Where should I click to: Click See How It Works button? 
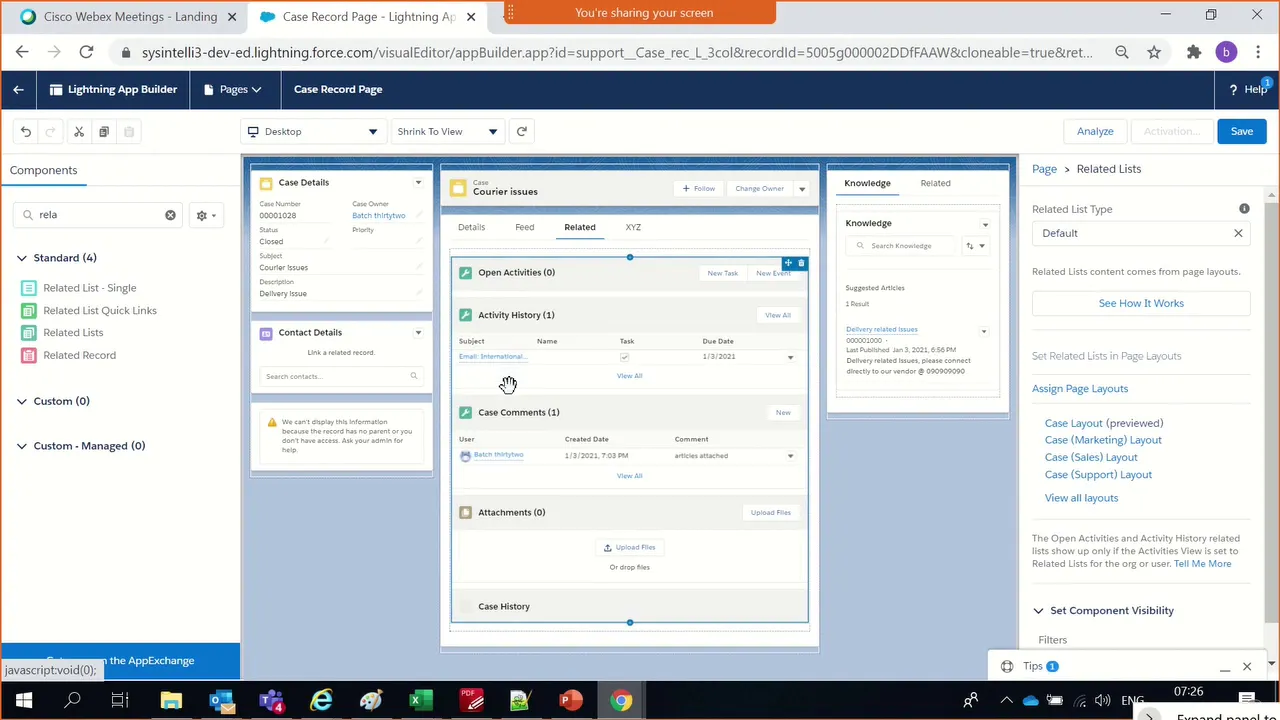(1141, 303)
